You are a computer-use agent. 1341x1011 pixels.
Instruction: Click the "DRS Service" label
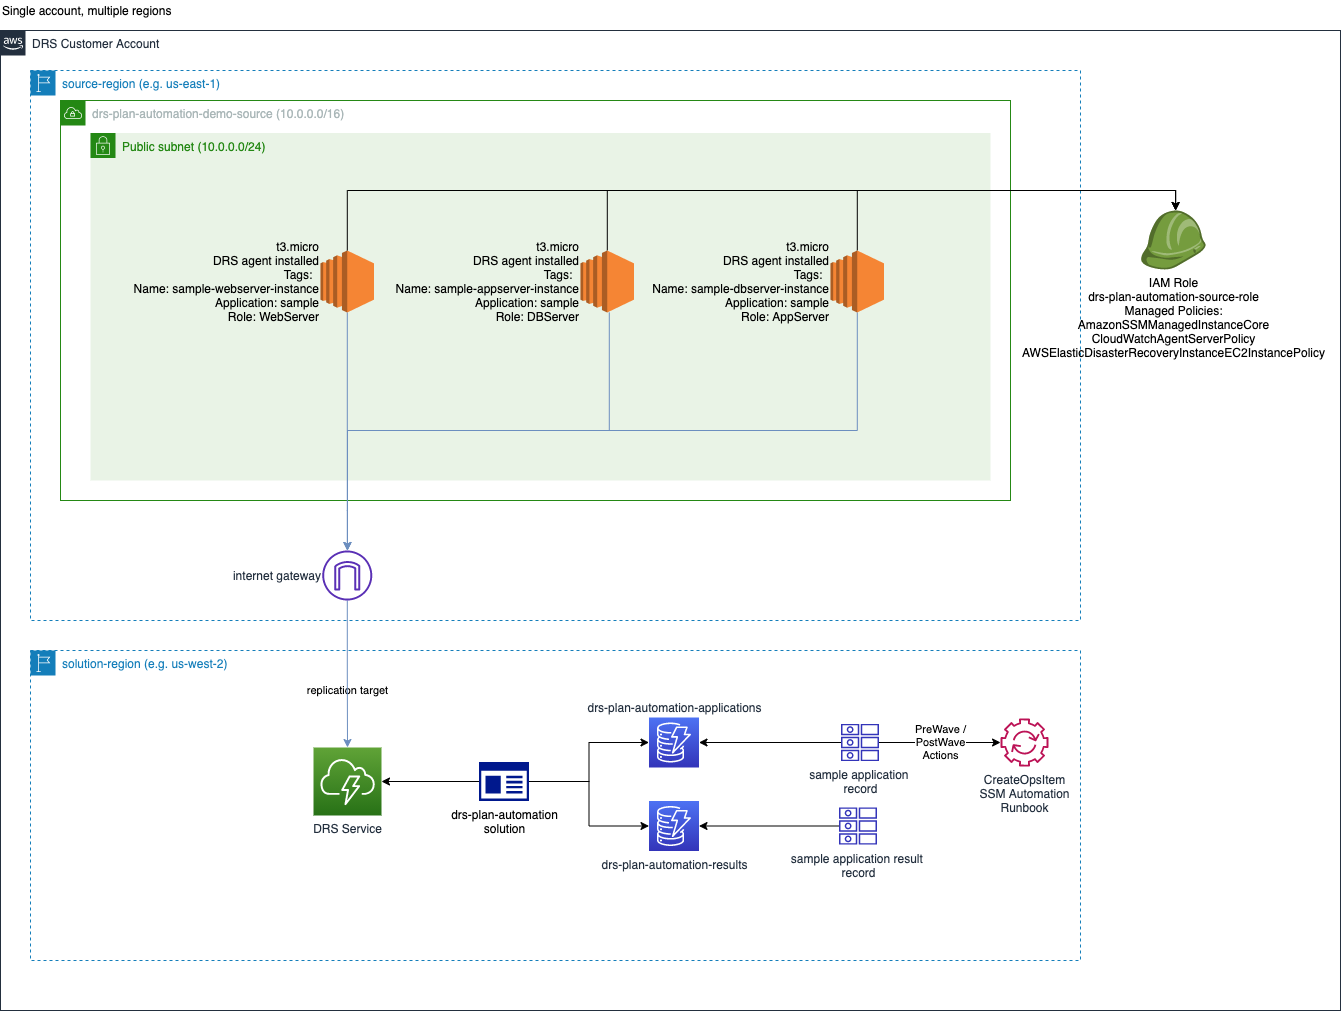click(347, 829)
